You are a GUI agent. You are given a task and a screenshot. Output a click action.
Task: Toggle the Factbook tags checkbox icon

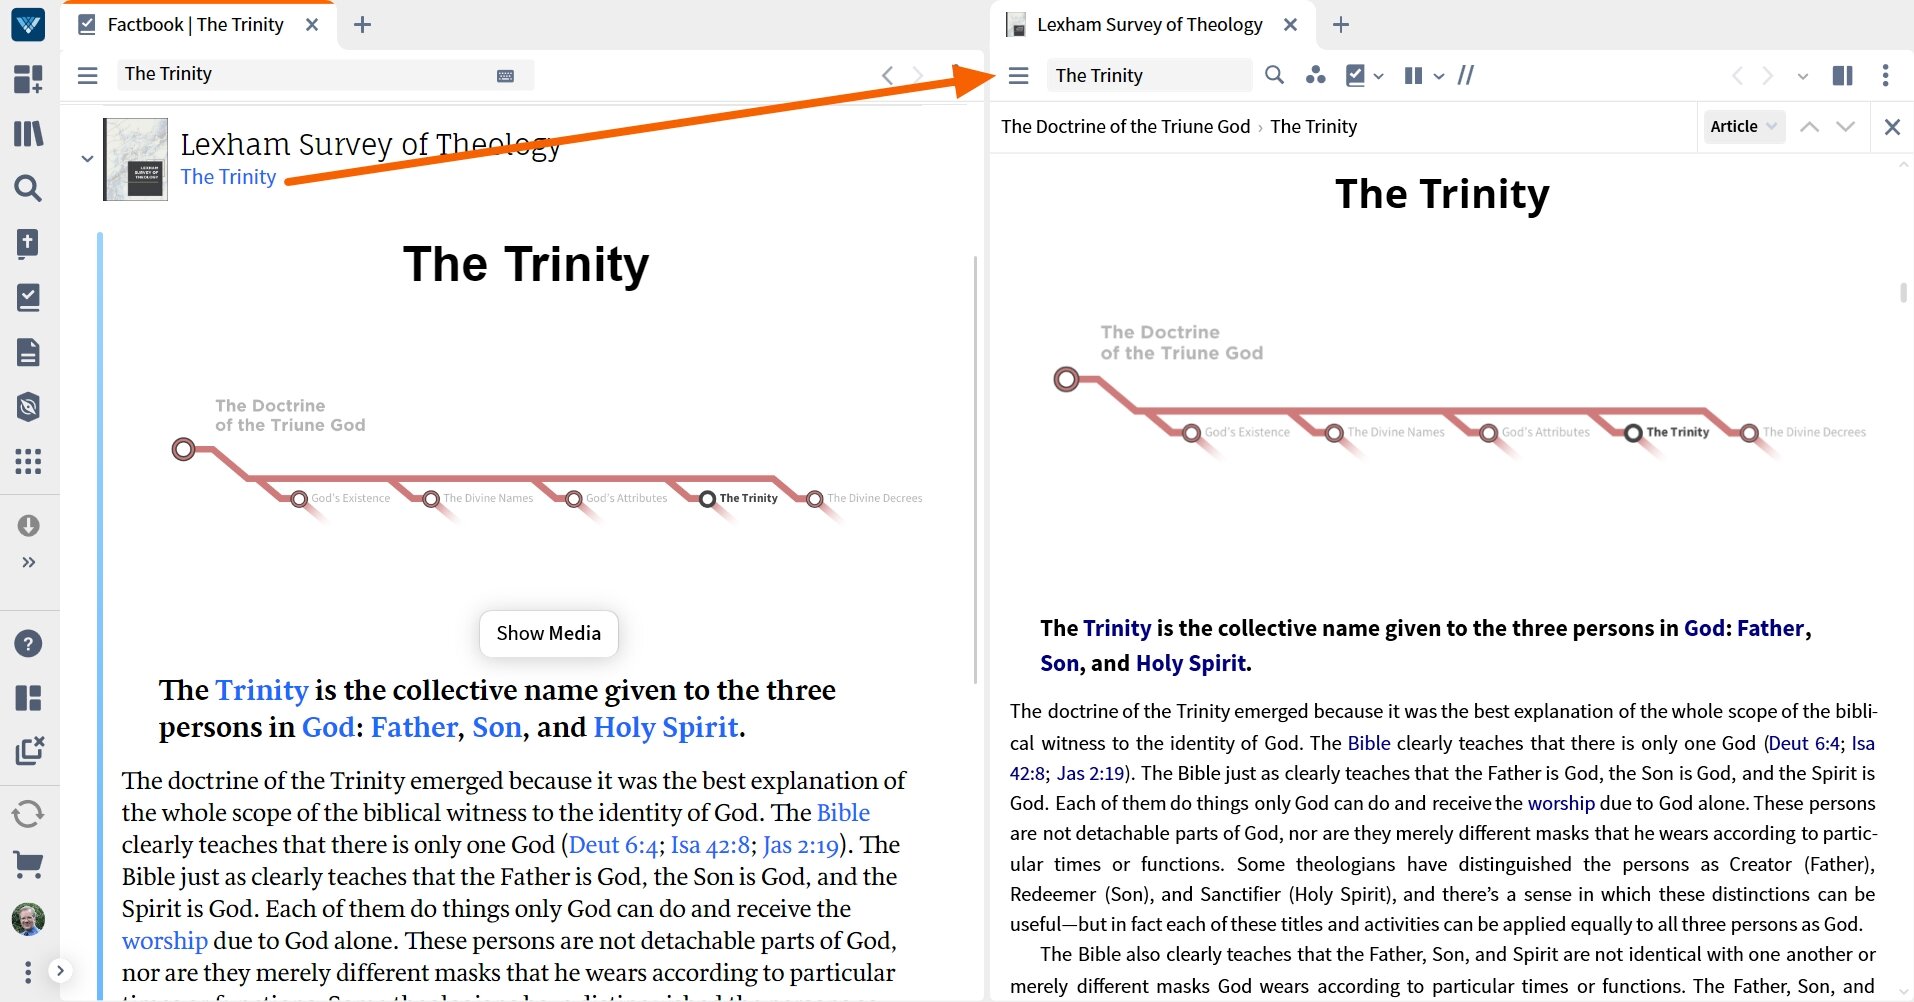1356,75
